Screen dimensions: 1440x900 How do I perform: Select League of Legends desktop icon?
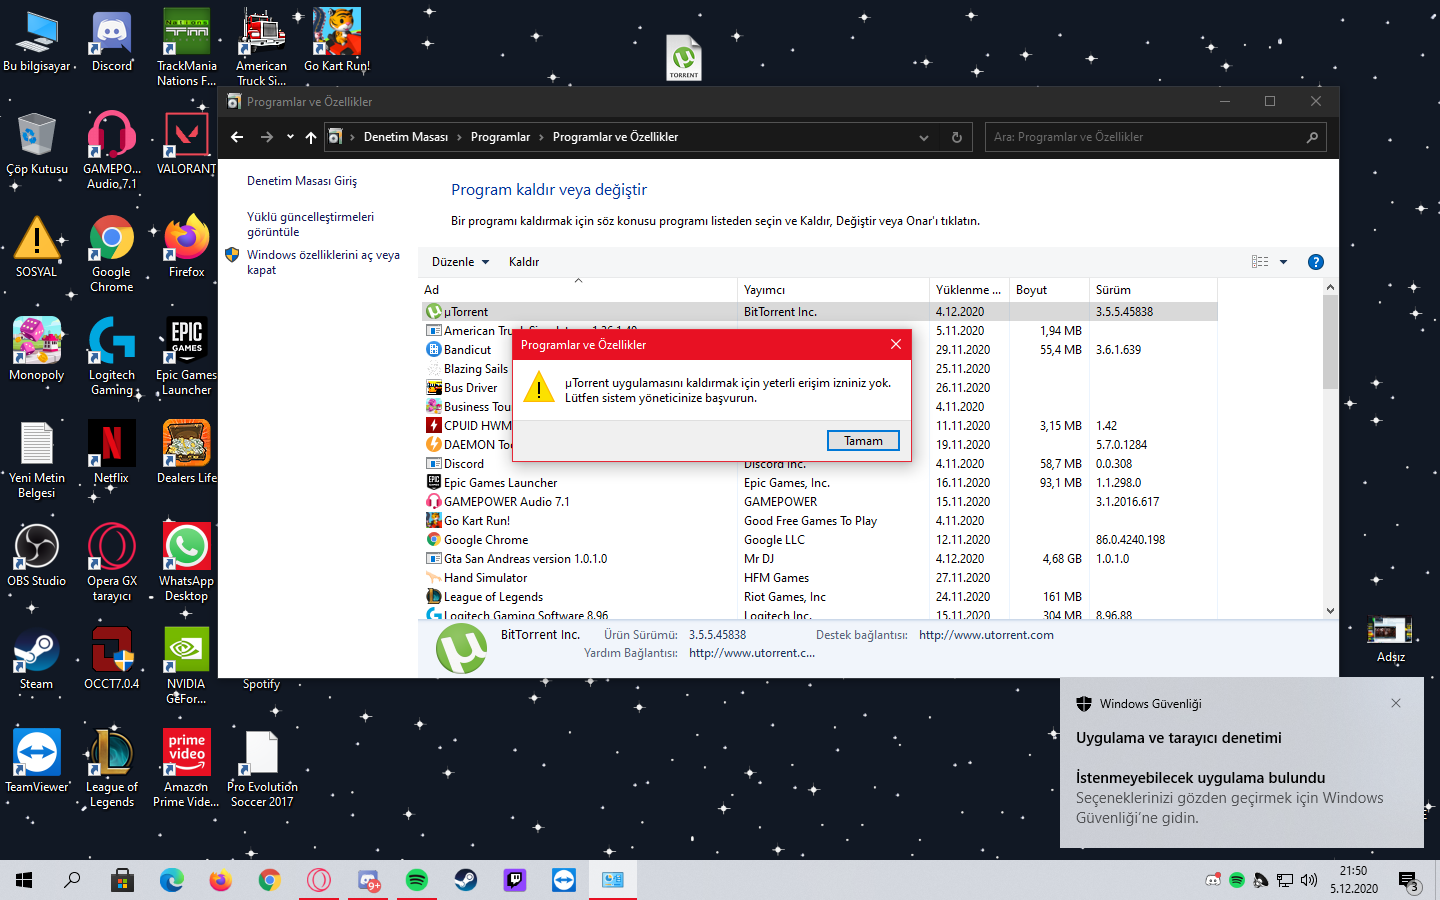(112, 769)
